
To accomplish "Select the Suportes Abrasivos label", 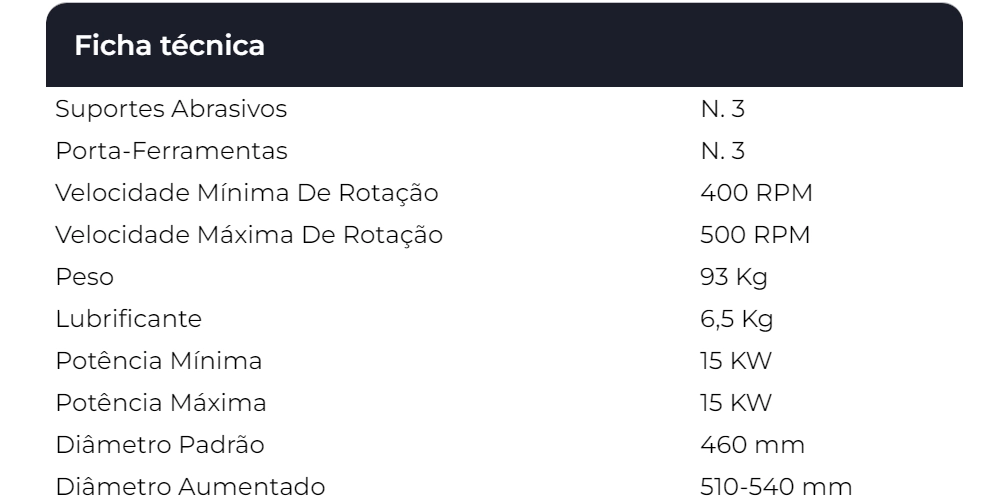I will (x=172, y=108).
